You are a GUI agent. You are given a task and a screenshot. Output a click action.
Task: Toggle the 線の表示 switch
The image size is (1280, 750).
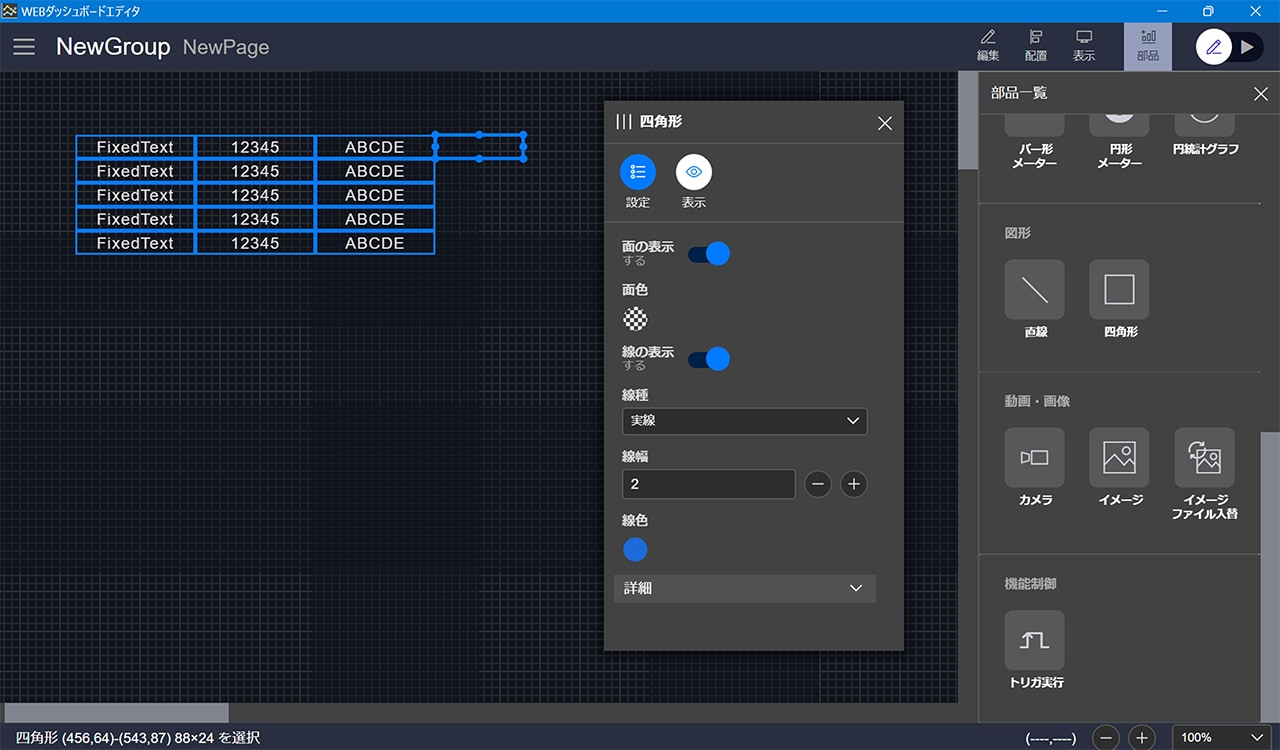pyautogui.click(x=709, y=359)
